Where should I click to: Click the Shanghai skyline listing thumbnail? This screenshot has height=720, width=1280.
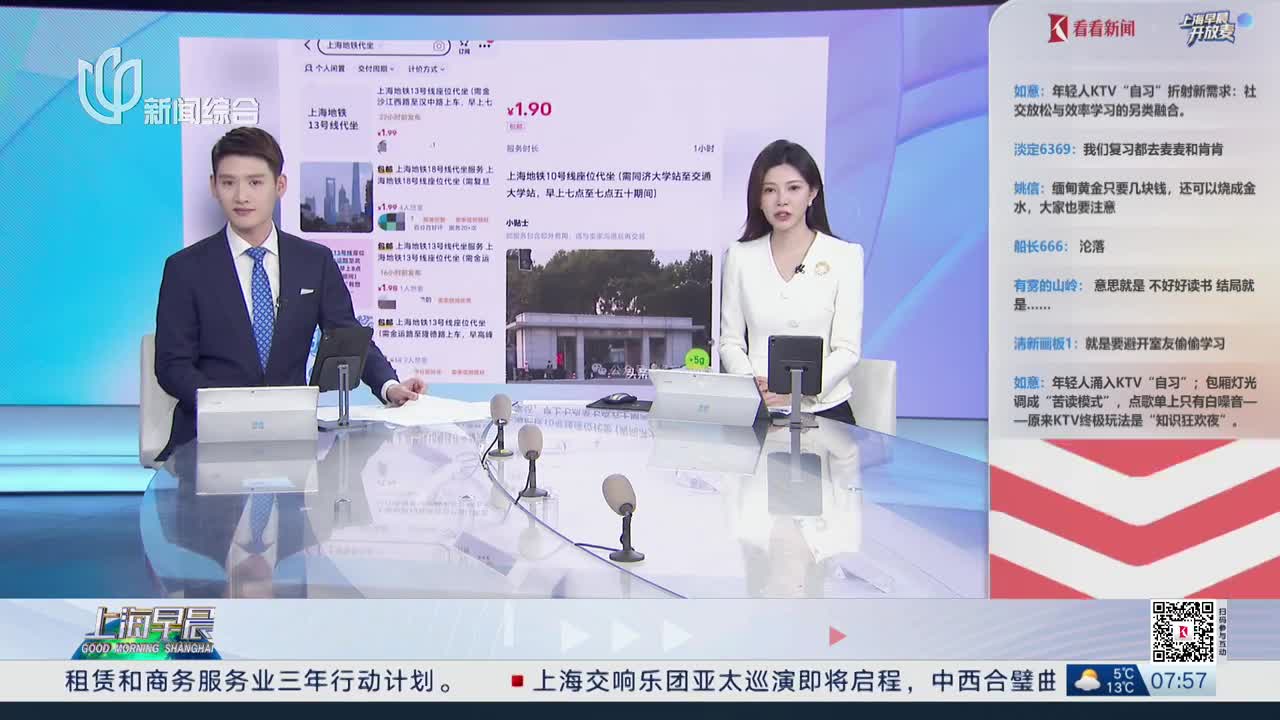(336, 197)
